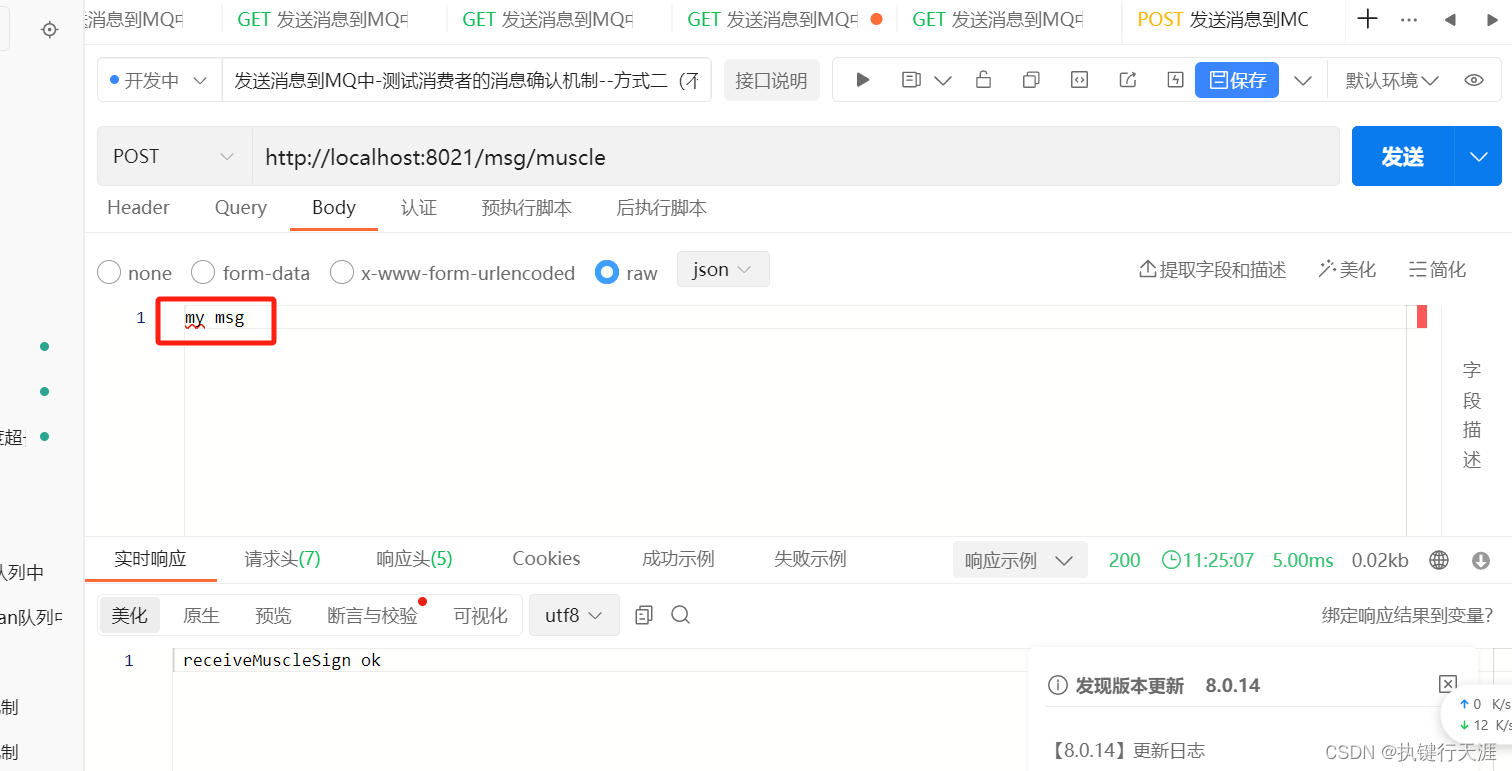Click the 接口说明 button
The image size is (1512, 771).
(x=771, y=80)
